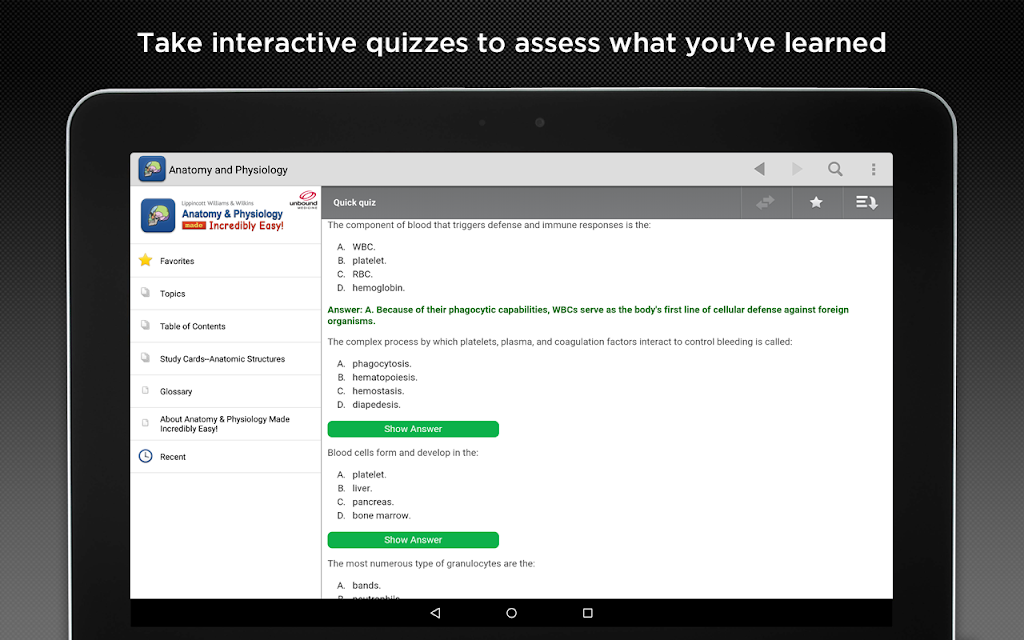
Task: Open Study Cards--Anatomic Structures
Action: pyautogui.click(x=225, y=359)
